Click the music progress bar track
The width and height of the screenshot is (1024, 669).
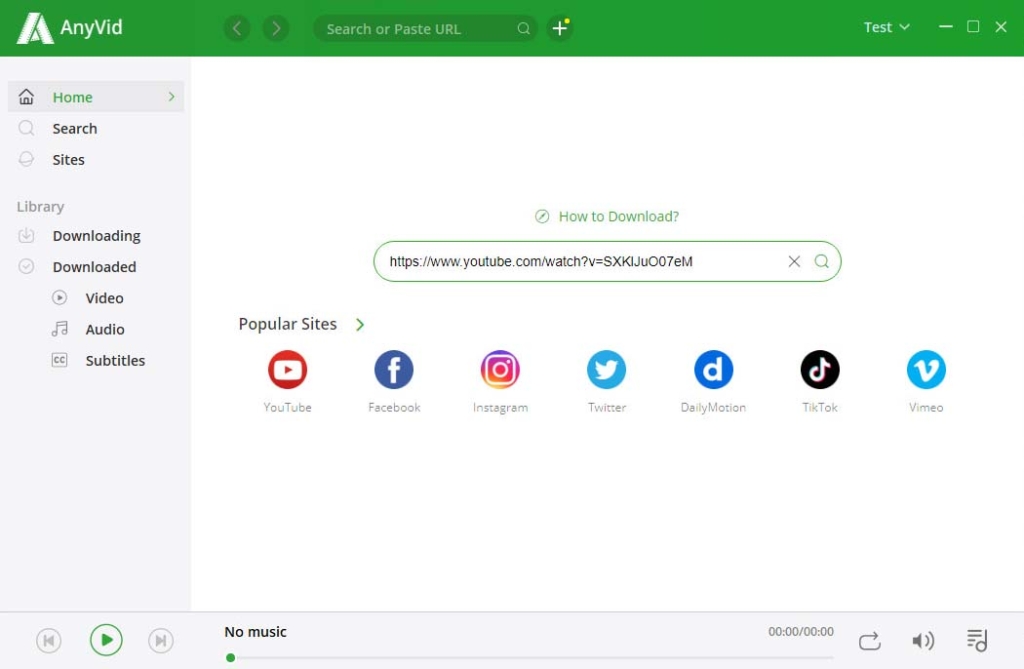pyautogui.click(x=530, y=658)
